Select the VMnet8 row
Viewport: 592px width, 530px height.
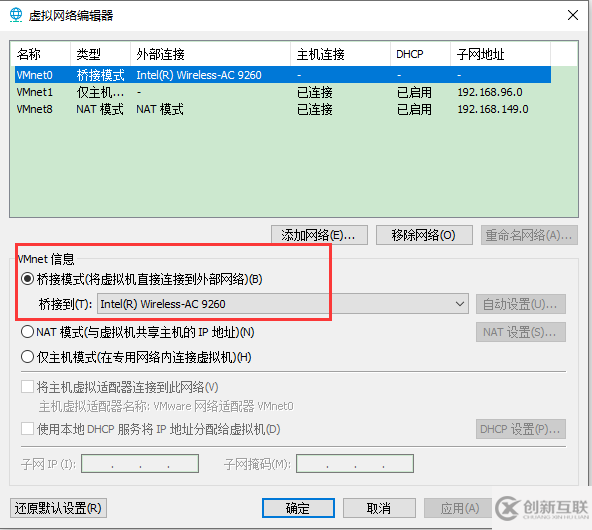(283, 109)
